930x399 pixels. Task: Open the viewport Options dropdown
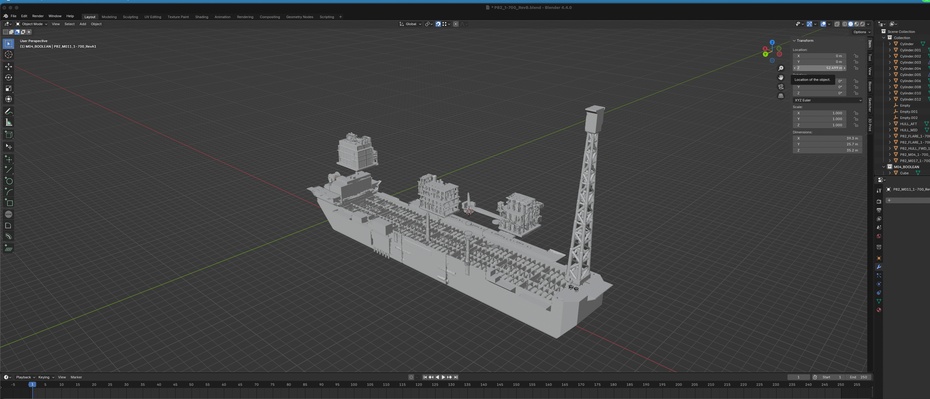click(x=861, y=31)
